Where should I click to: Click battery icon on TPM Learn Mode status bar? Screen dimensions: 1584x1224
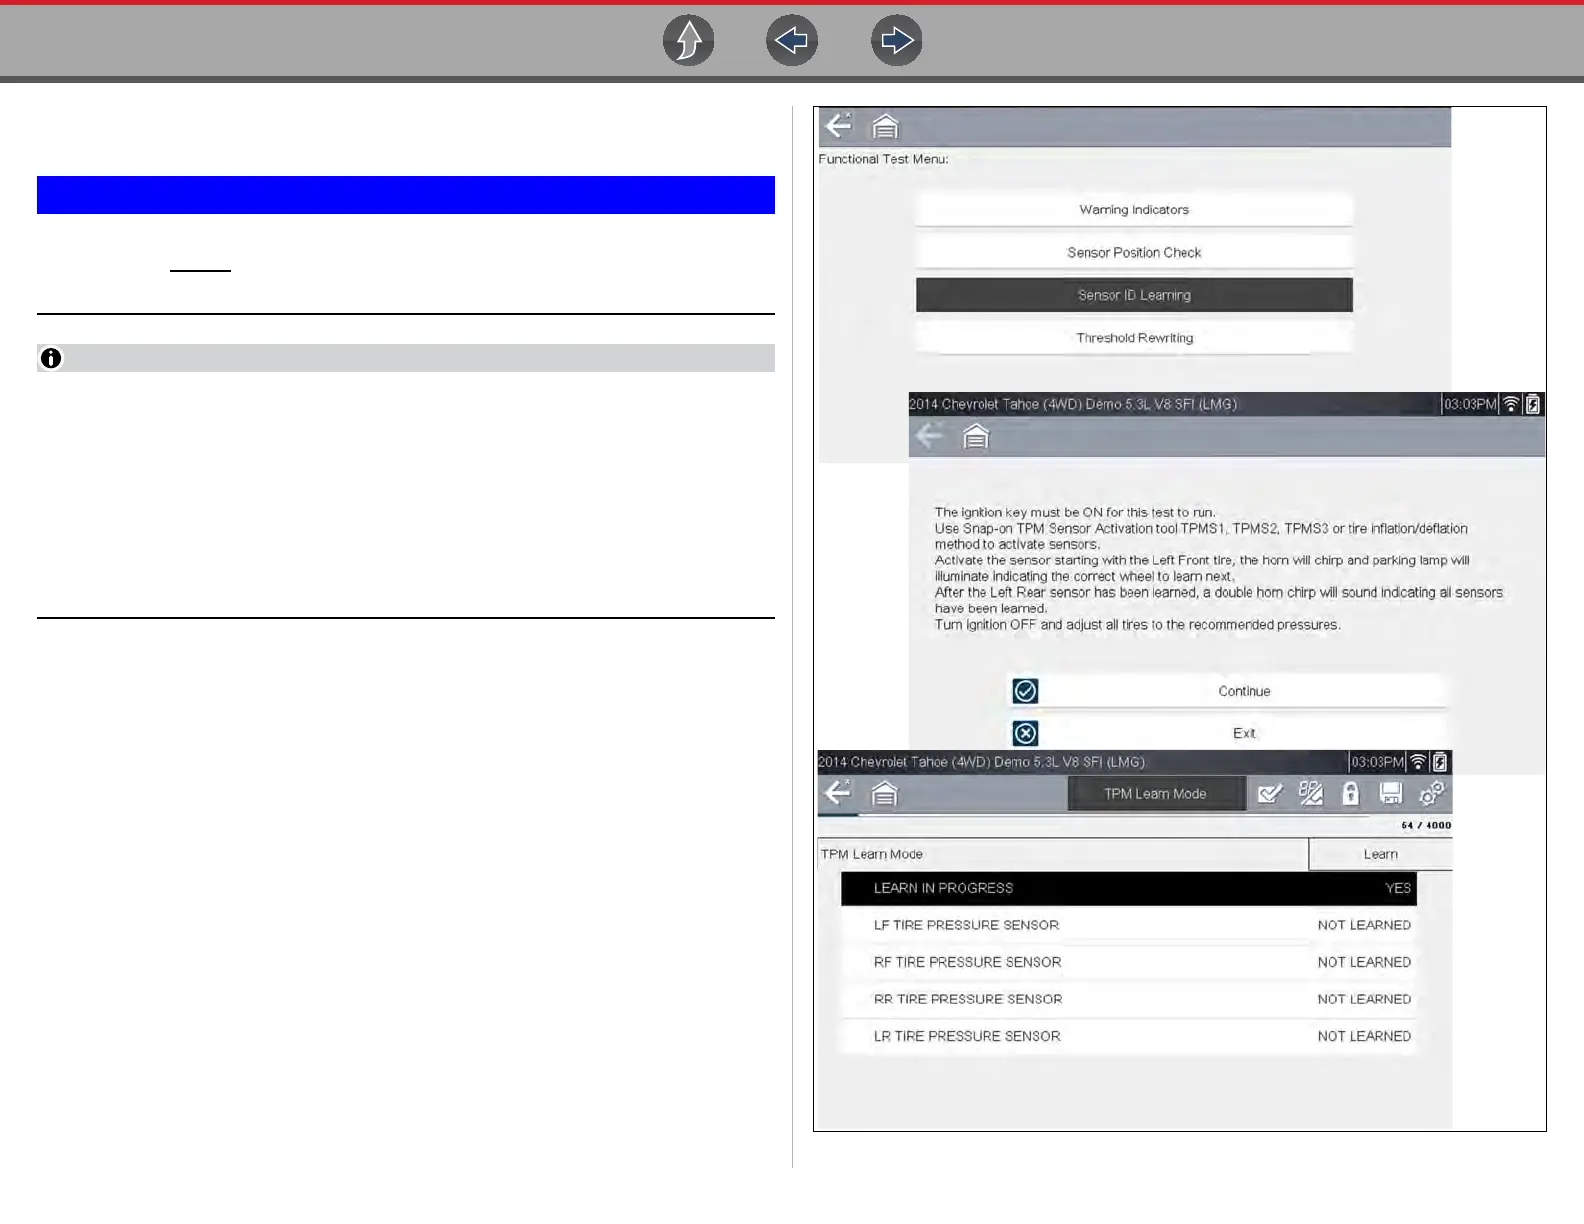click(x=1440, y=762)
